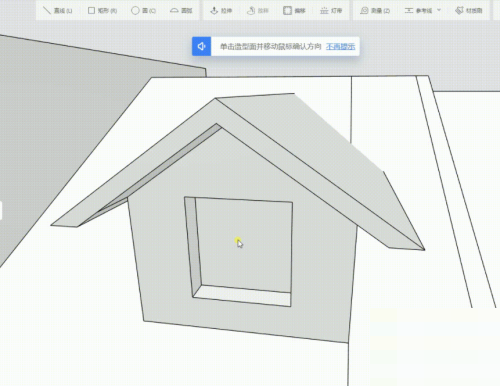Dismiss hint via 不再提示 link
This screenshot has height=386, width=500.
pos(340,46)
